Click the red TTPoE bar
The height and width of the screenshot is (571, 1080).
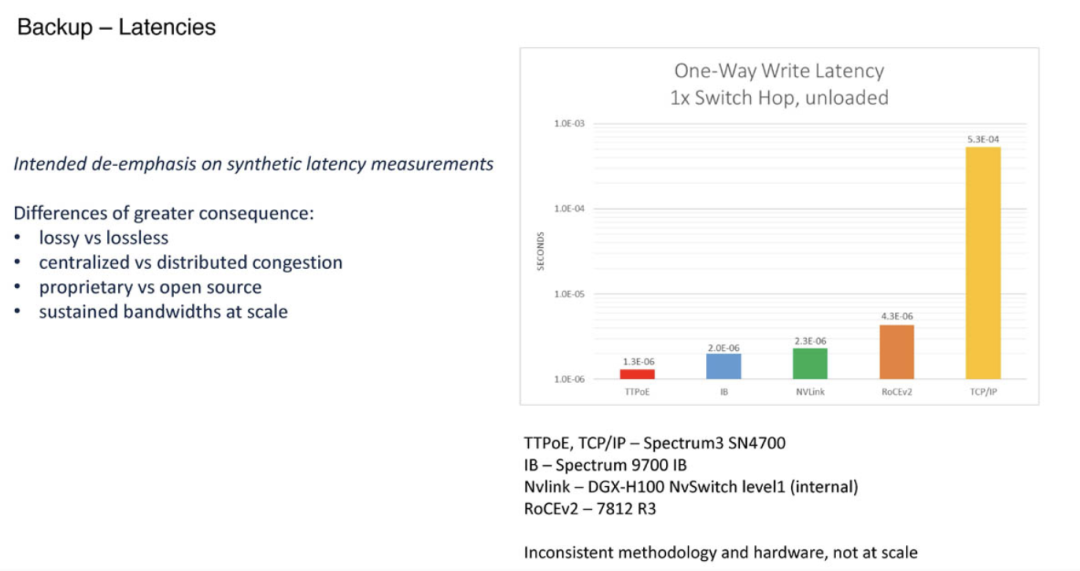coord(637,373)
